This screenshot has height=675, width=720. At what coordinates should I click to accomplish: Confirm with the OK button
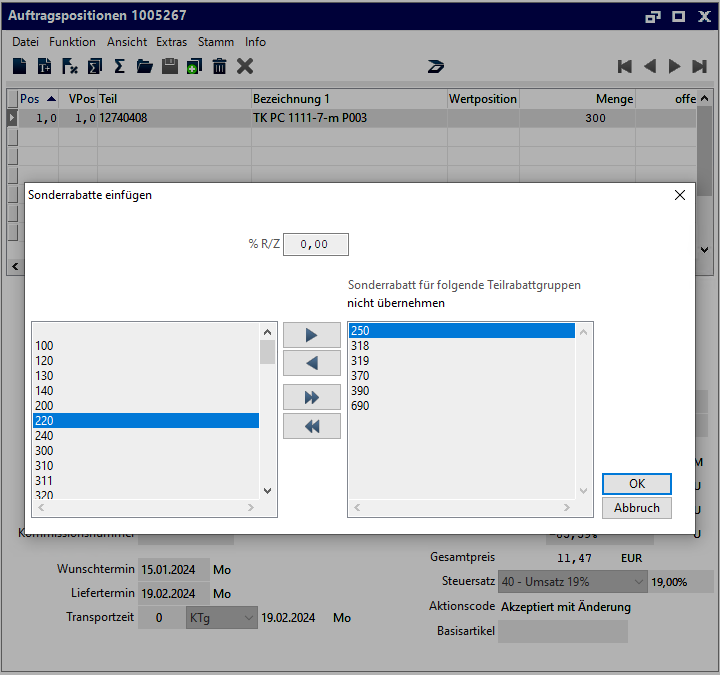coord(637,484)
